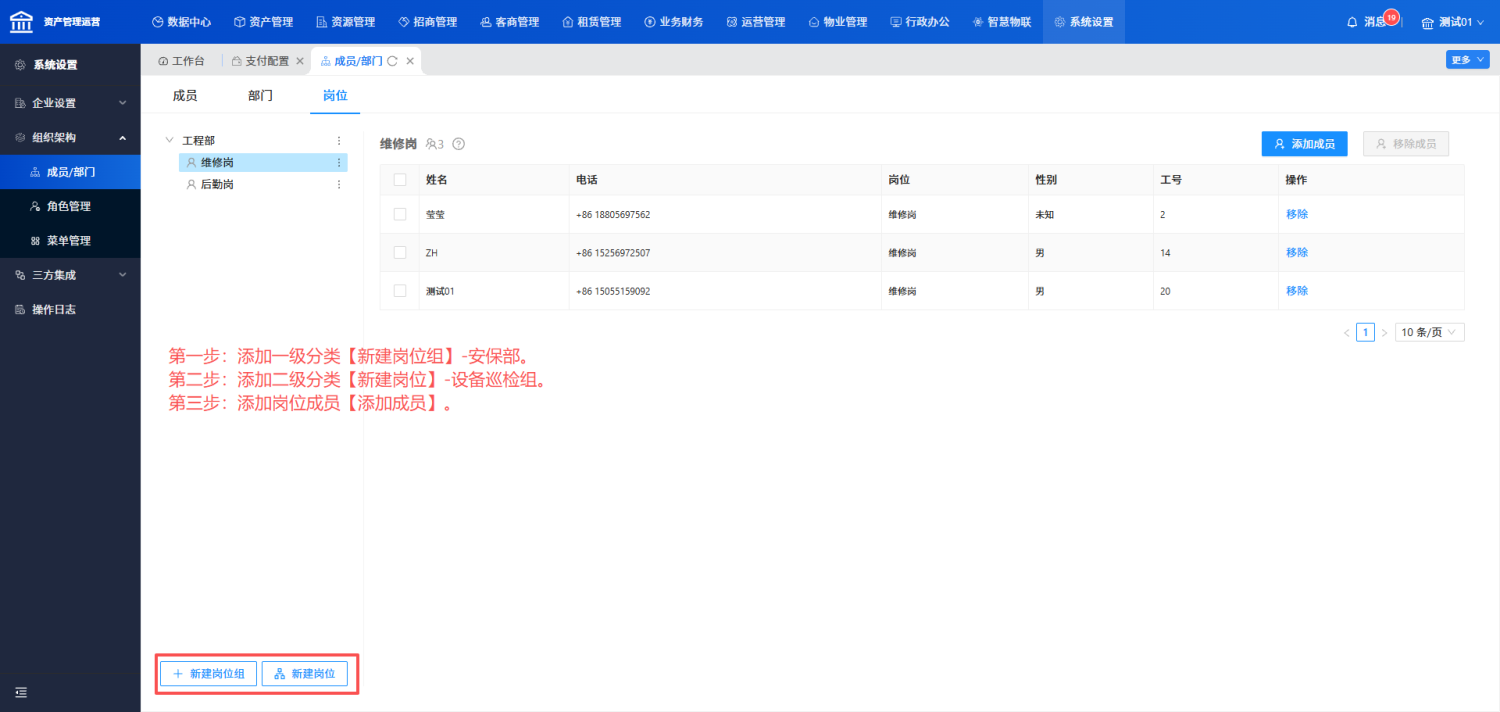Open 操作日志 in the sidebar
1500x712 pixels.
tap(70, 310)
